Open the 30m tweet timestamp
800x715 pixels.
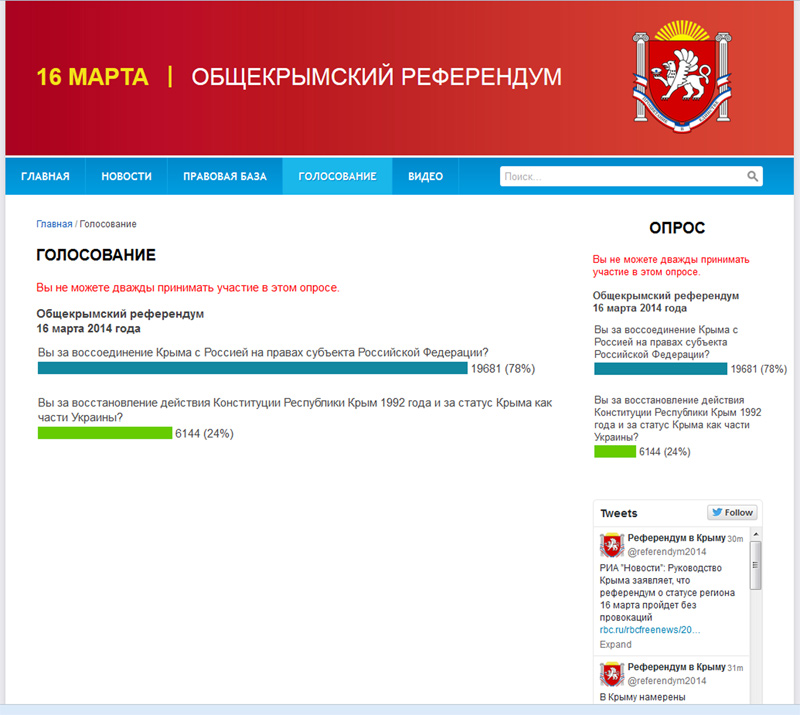[735, 539]
